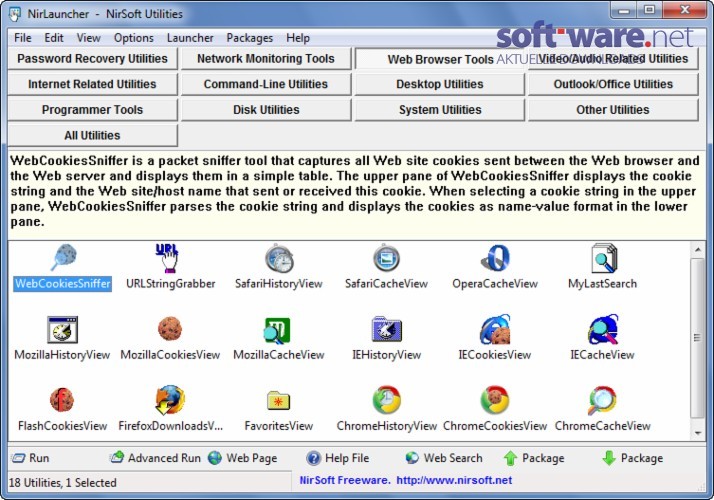Select the ChromeCacheView icon
Image resolution: width=714 pixels, height=500 pixels.
tap(602, 400)
